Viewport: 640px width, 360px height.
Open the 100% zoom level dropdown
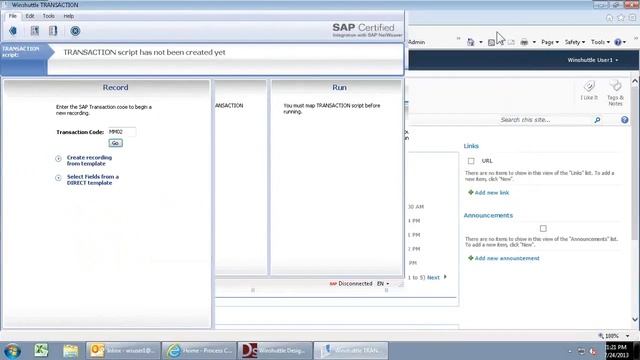click(627, 336)
